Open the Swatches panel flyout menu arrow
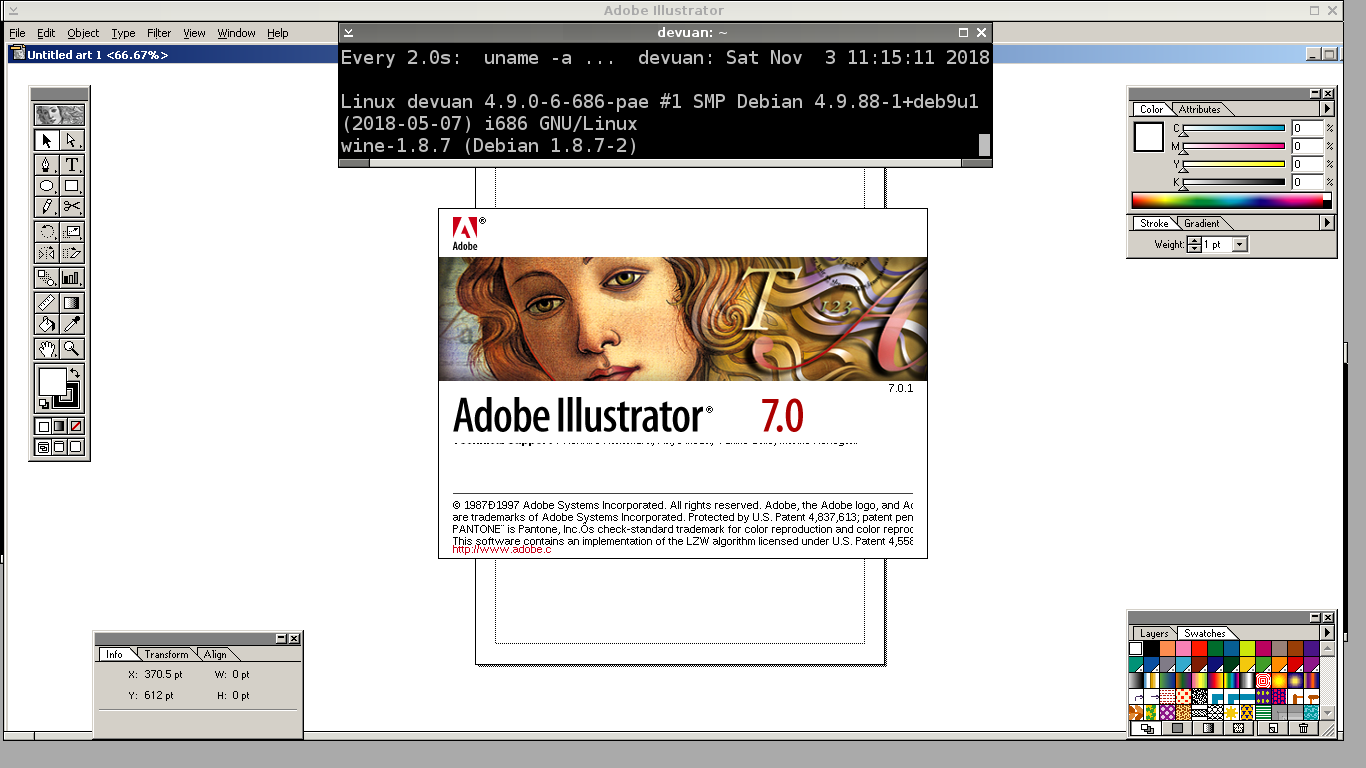This screenshot has width=1366, height=768. pos(1328,632)
